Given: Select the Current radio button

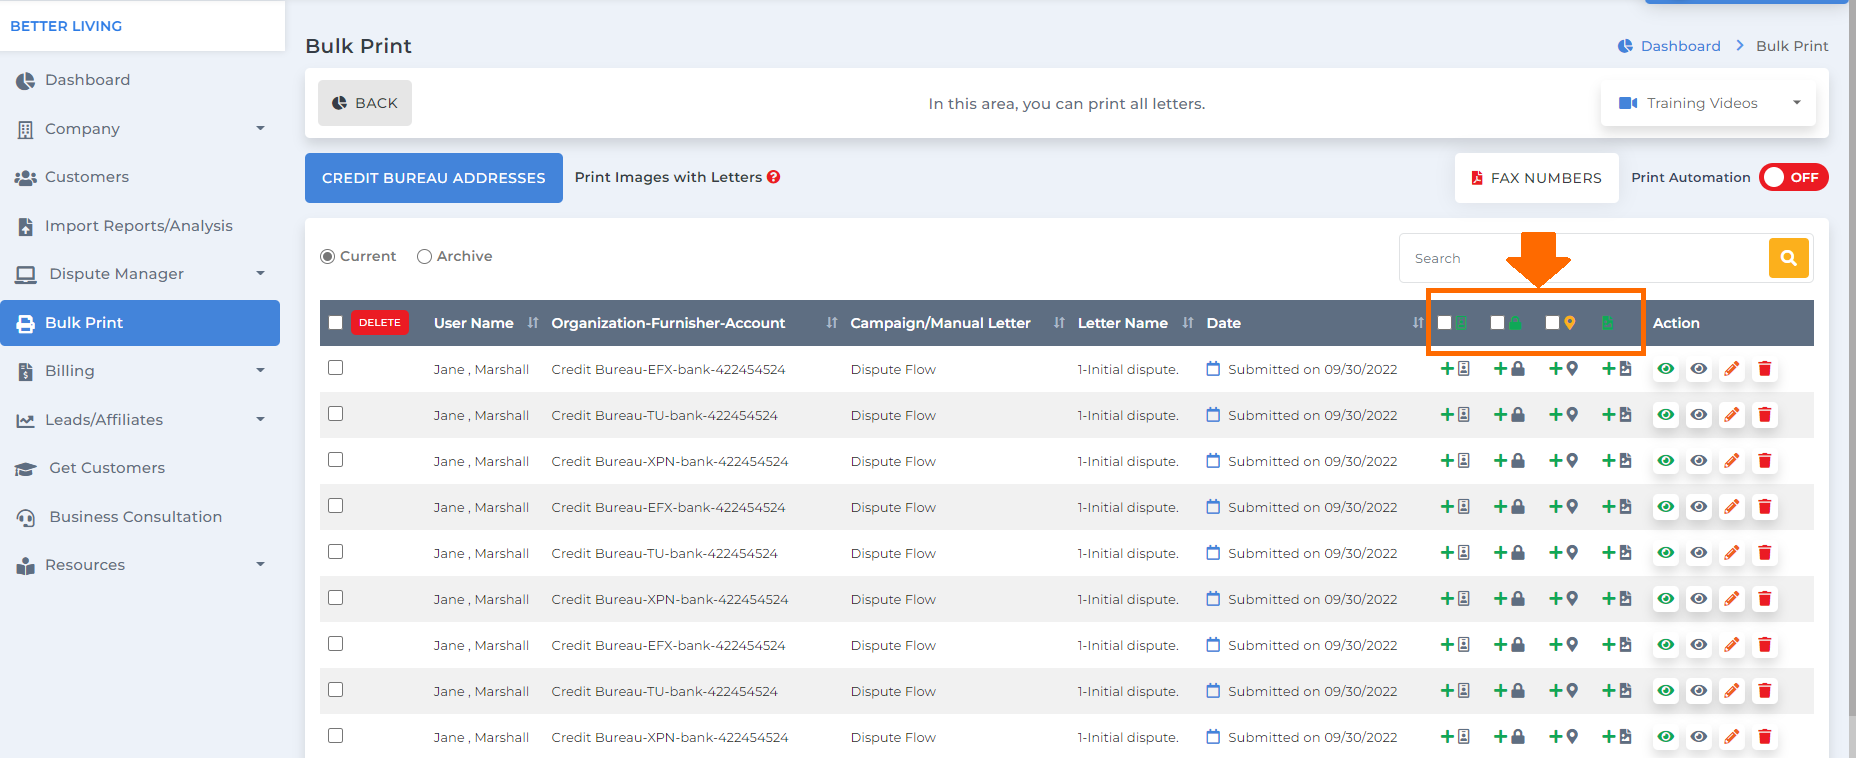Looking at the screenshot, I should (x=327, y=257).
